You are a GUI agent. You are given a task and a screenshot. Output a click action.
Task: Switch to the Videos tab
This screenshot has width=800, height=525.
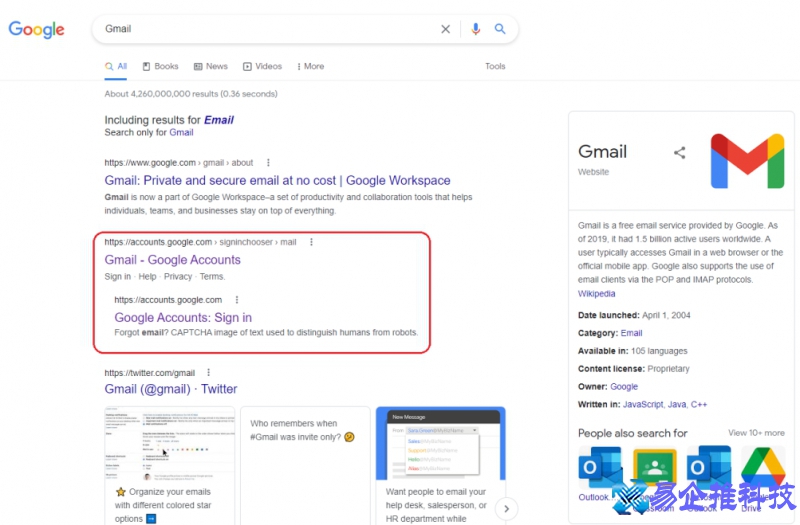[262, 67]
